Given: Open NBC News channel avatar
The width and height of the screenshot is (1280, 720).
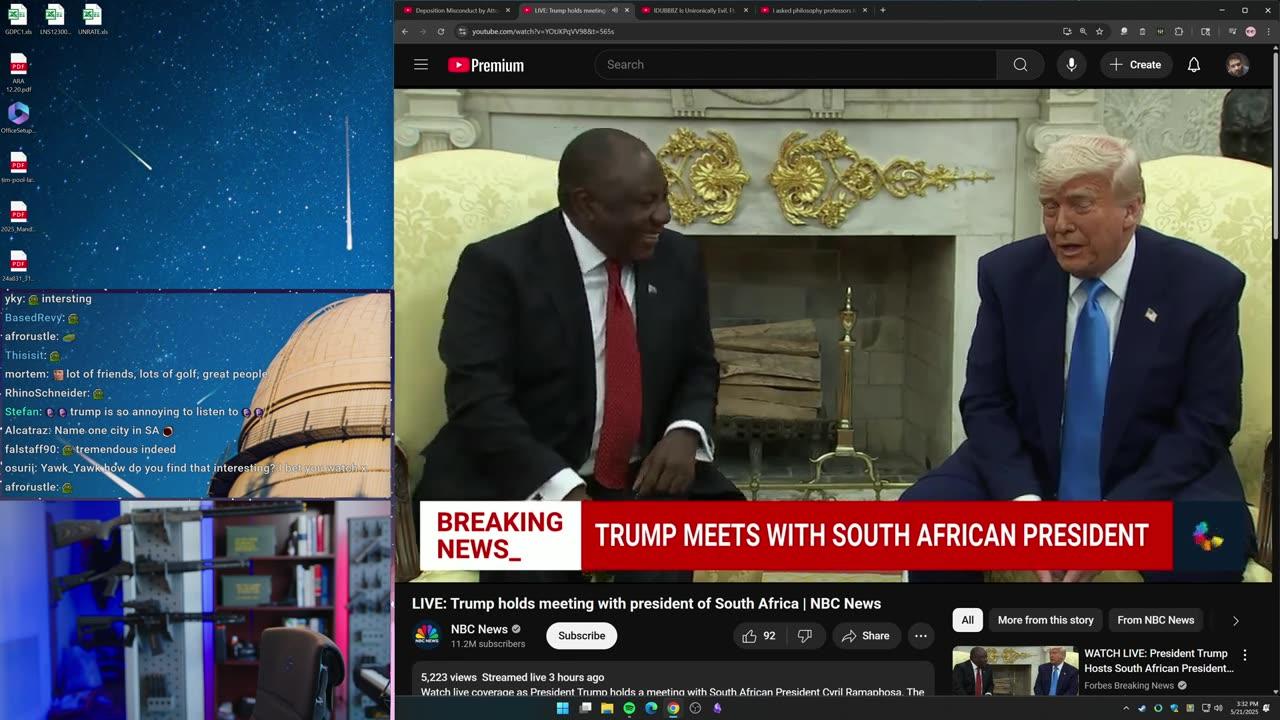Looking at the screenshot, I should (x=427, y=636).
